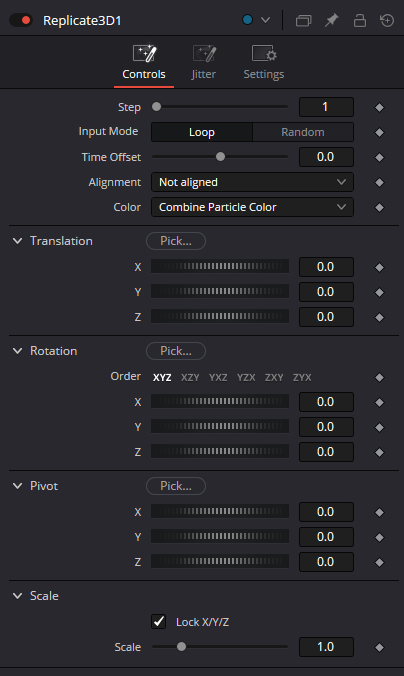Click the Pivot X value field
404x676 pixels.
click(x=326, y=512)
